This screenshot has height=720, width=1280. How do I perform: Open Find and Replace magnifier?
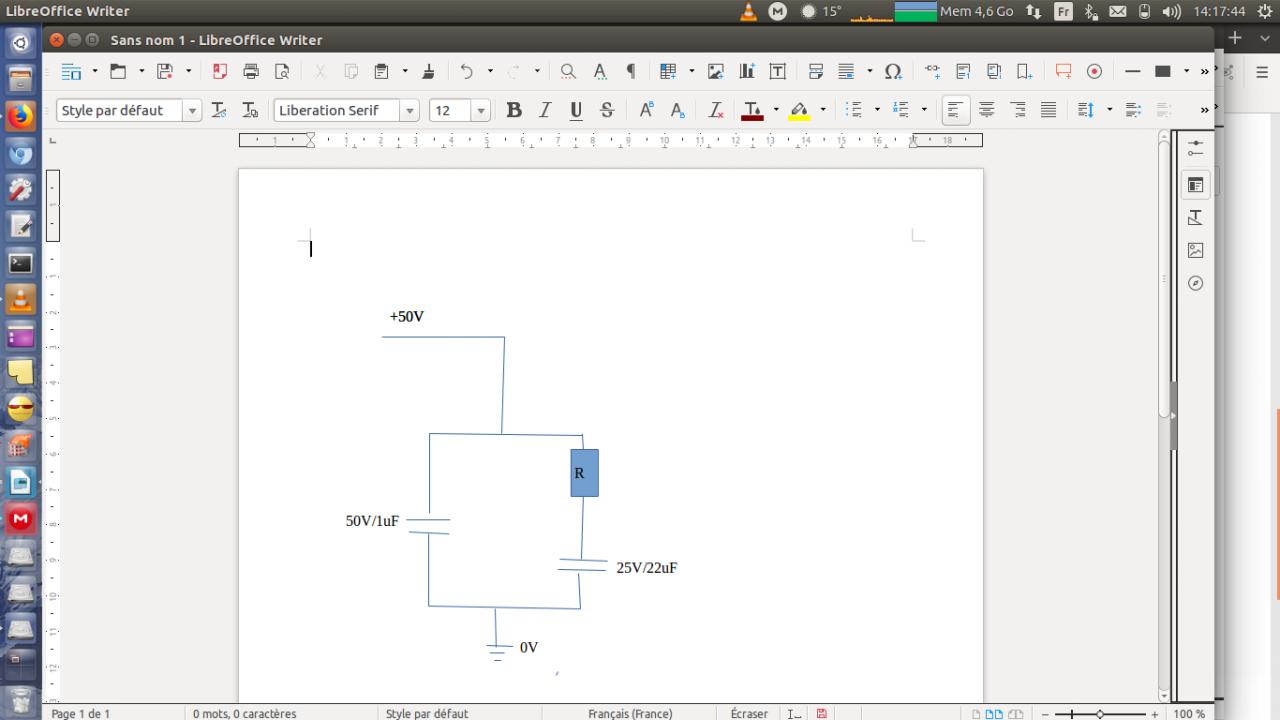pos(568,71)
